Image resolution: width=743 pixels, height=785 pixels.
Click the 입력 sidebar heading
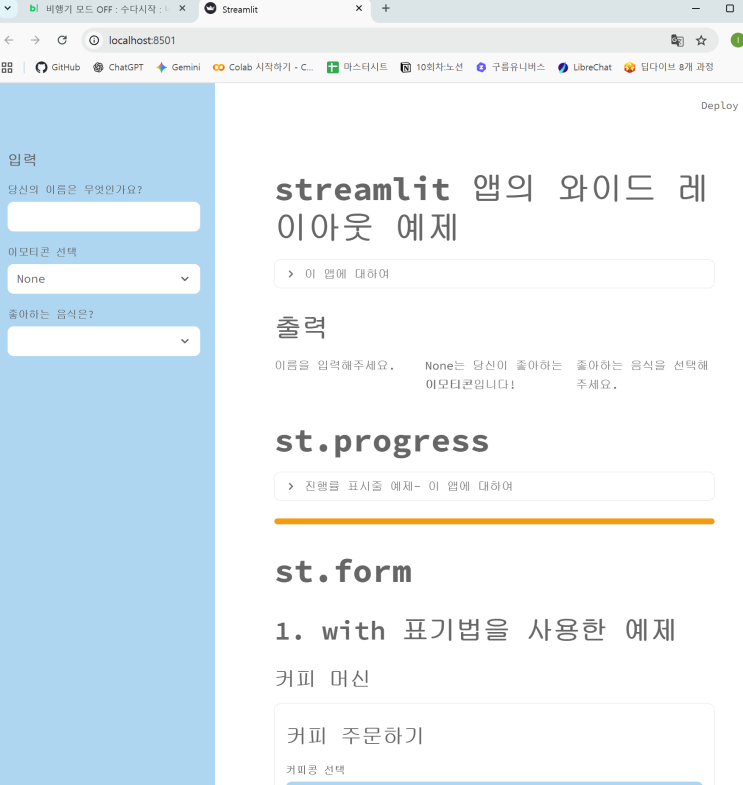click(x=22, y=160)
